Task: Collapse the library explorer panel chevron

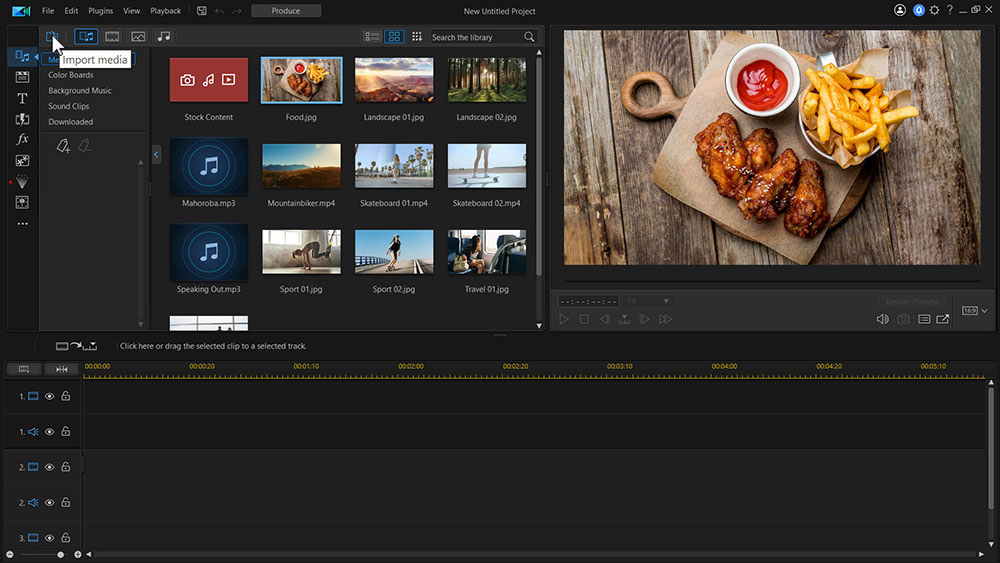Action: (156, 154)
